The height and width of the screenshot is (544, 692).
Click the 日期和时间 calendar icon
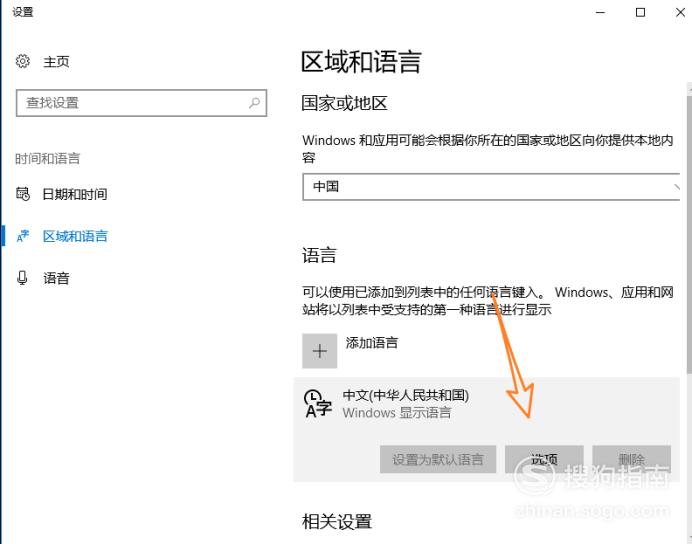click(23, 194)
